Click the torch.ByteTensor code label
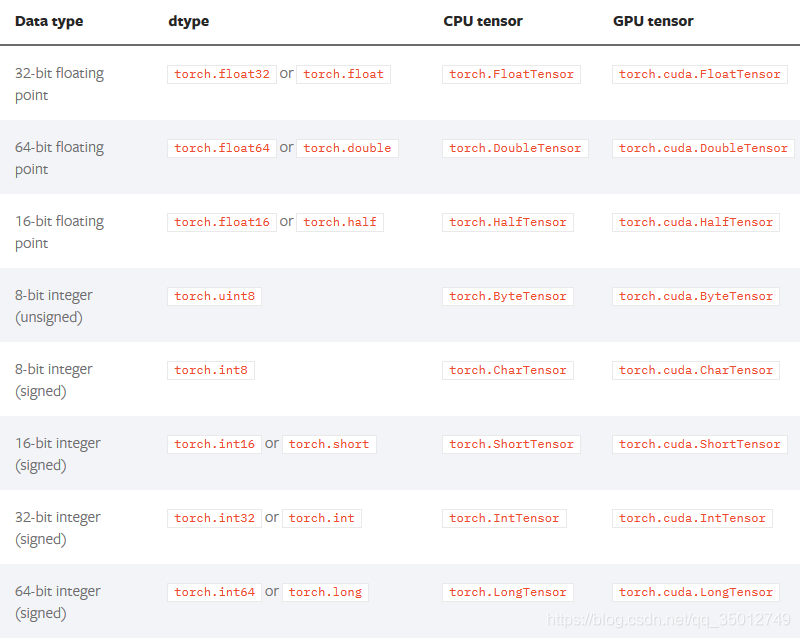The height and width of the screenshot is (638, 800). (x=508, y=297)
